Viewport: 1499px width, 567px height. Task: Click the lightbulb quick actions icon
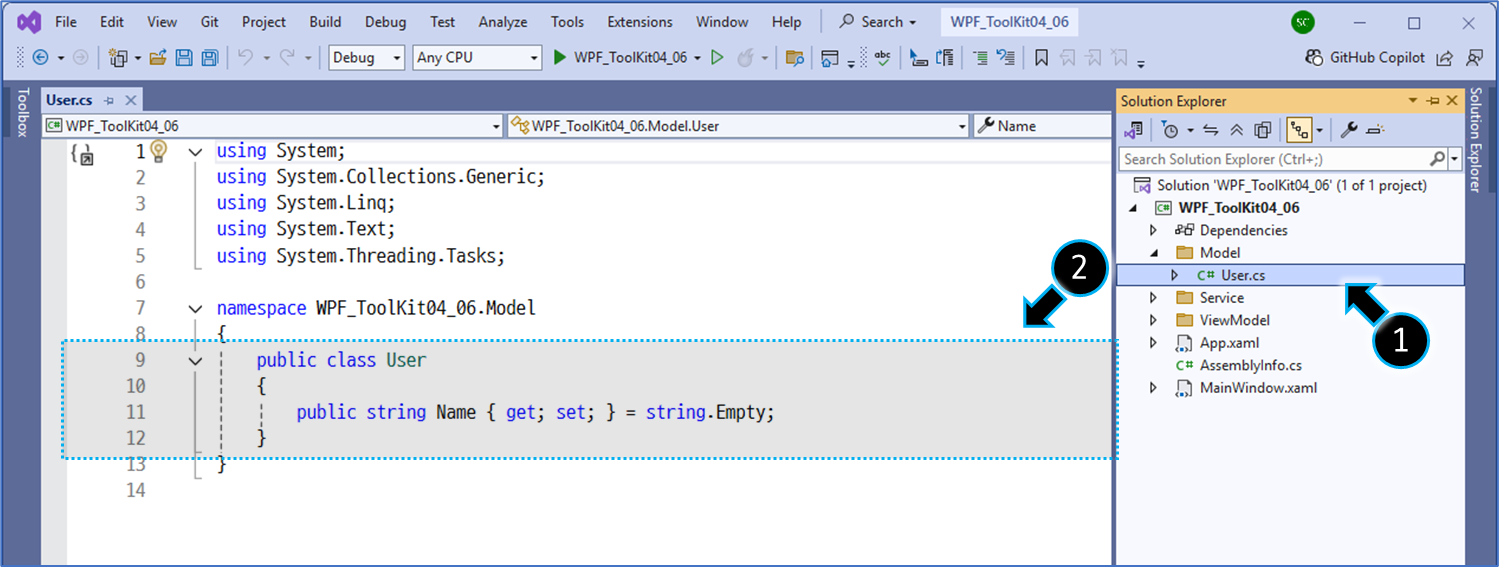(158, 151)
